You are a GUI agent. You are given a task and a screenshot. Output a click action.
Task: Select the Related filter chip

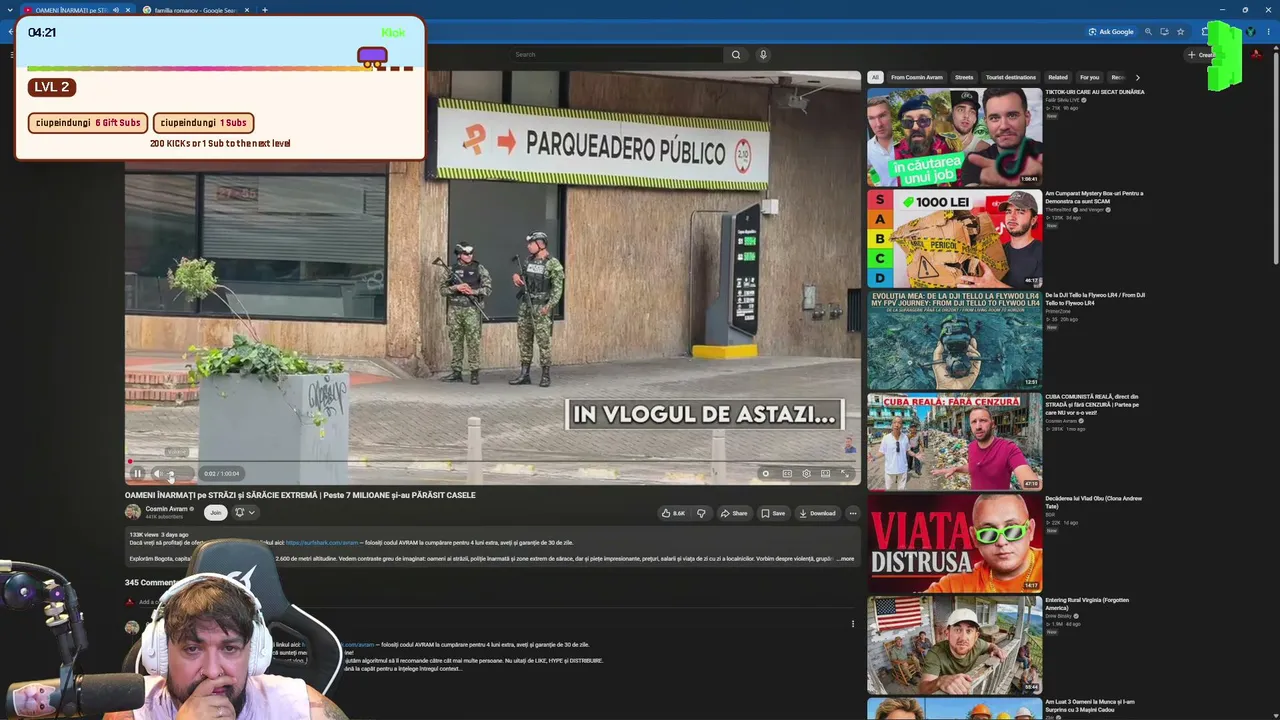tap(1058, 77)
